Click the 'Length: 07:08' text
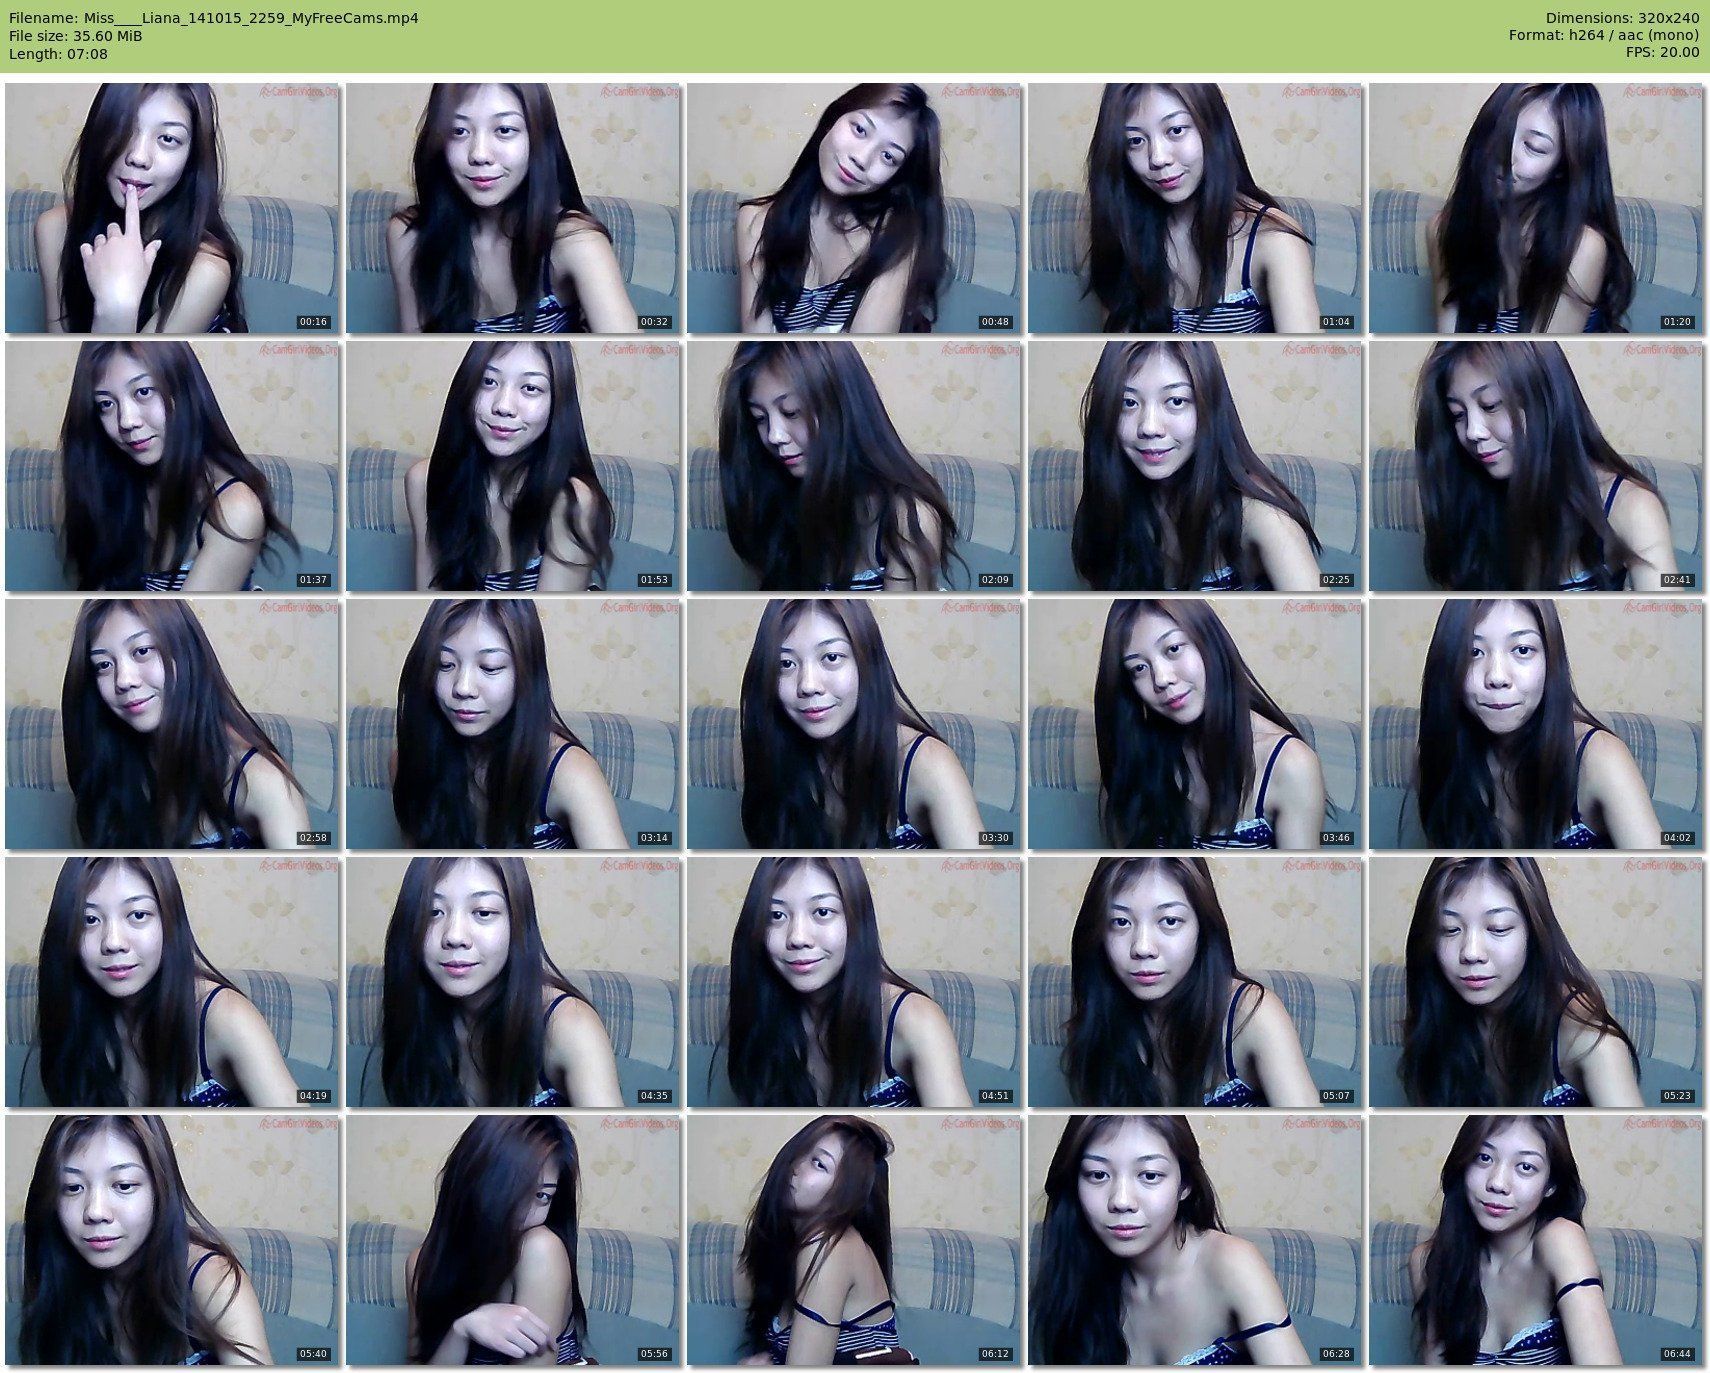This screenshot has width=1710, height=1373. [58, 54]
